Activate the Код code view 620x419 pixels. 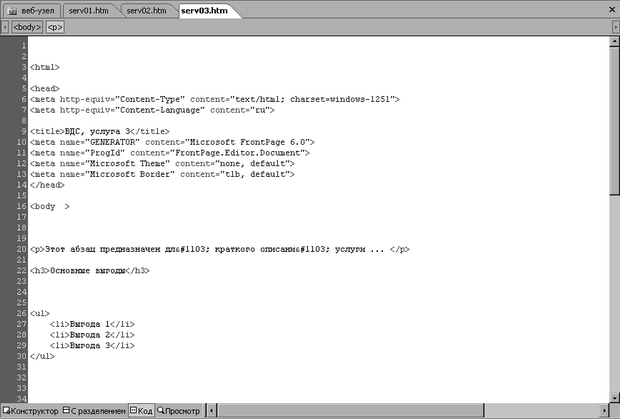(141, 411)
